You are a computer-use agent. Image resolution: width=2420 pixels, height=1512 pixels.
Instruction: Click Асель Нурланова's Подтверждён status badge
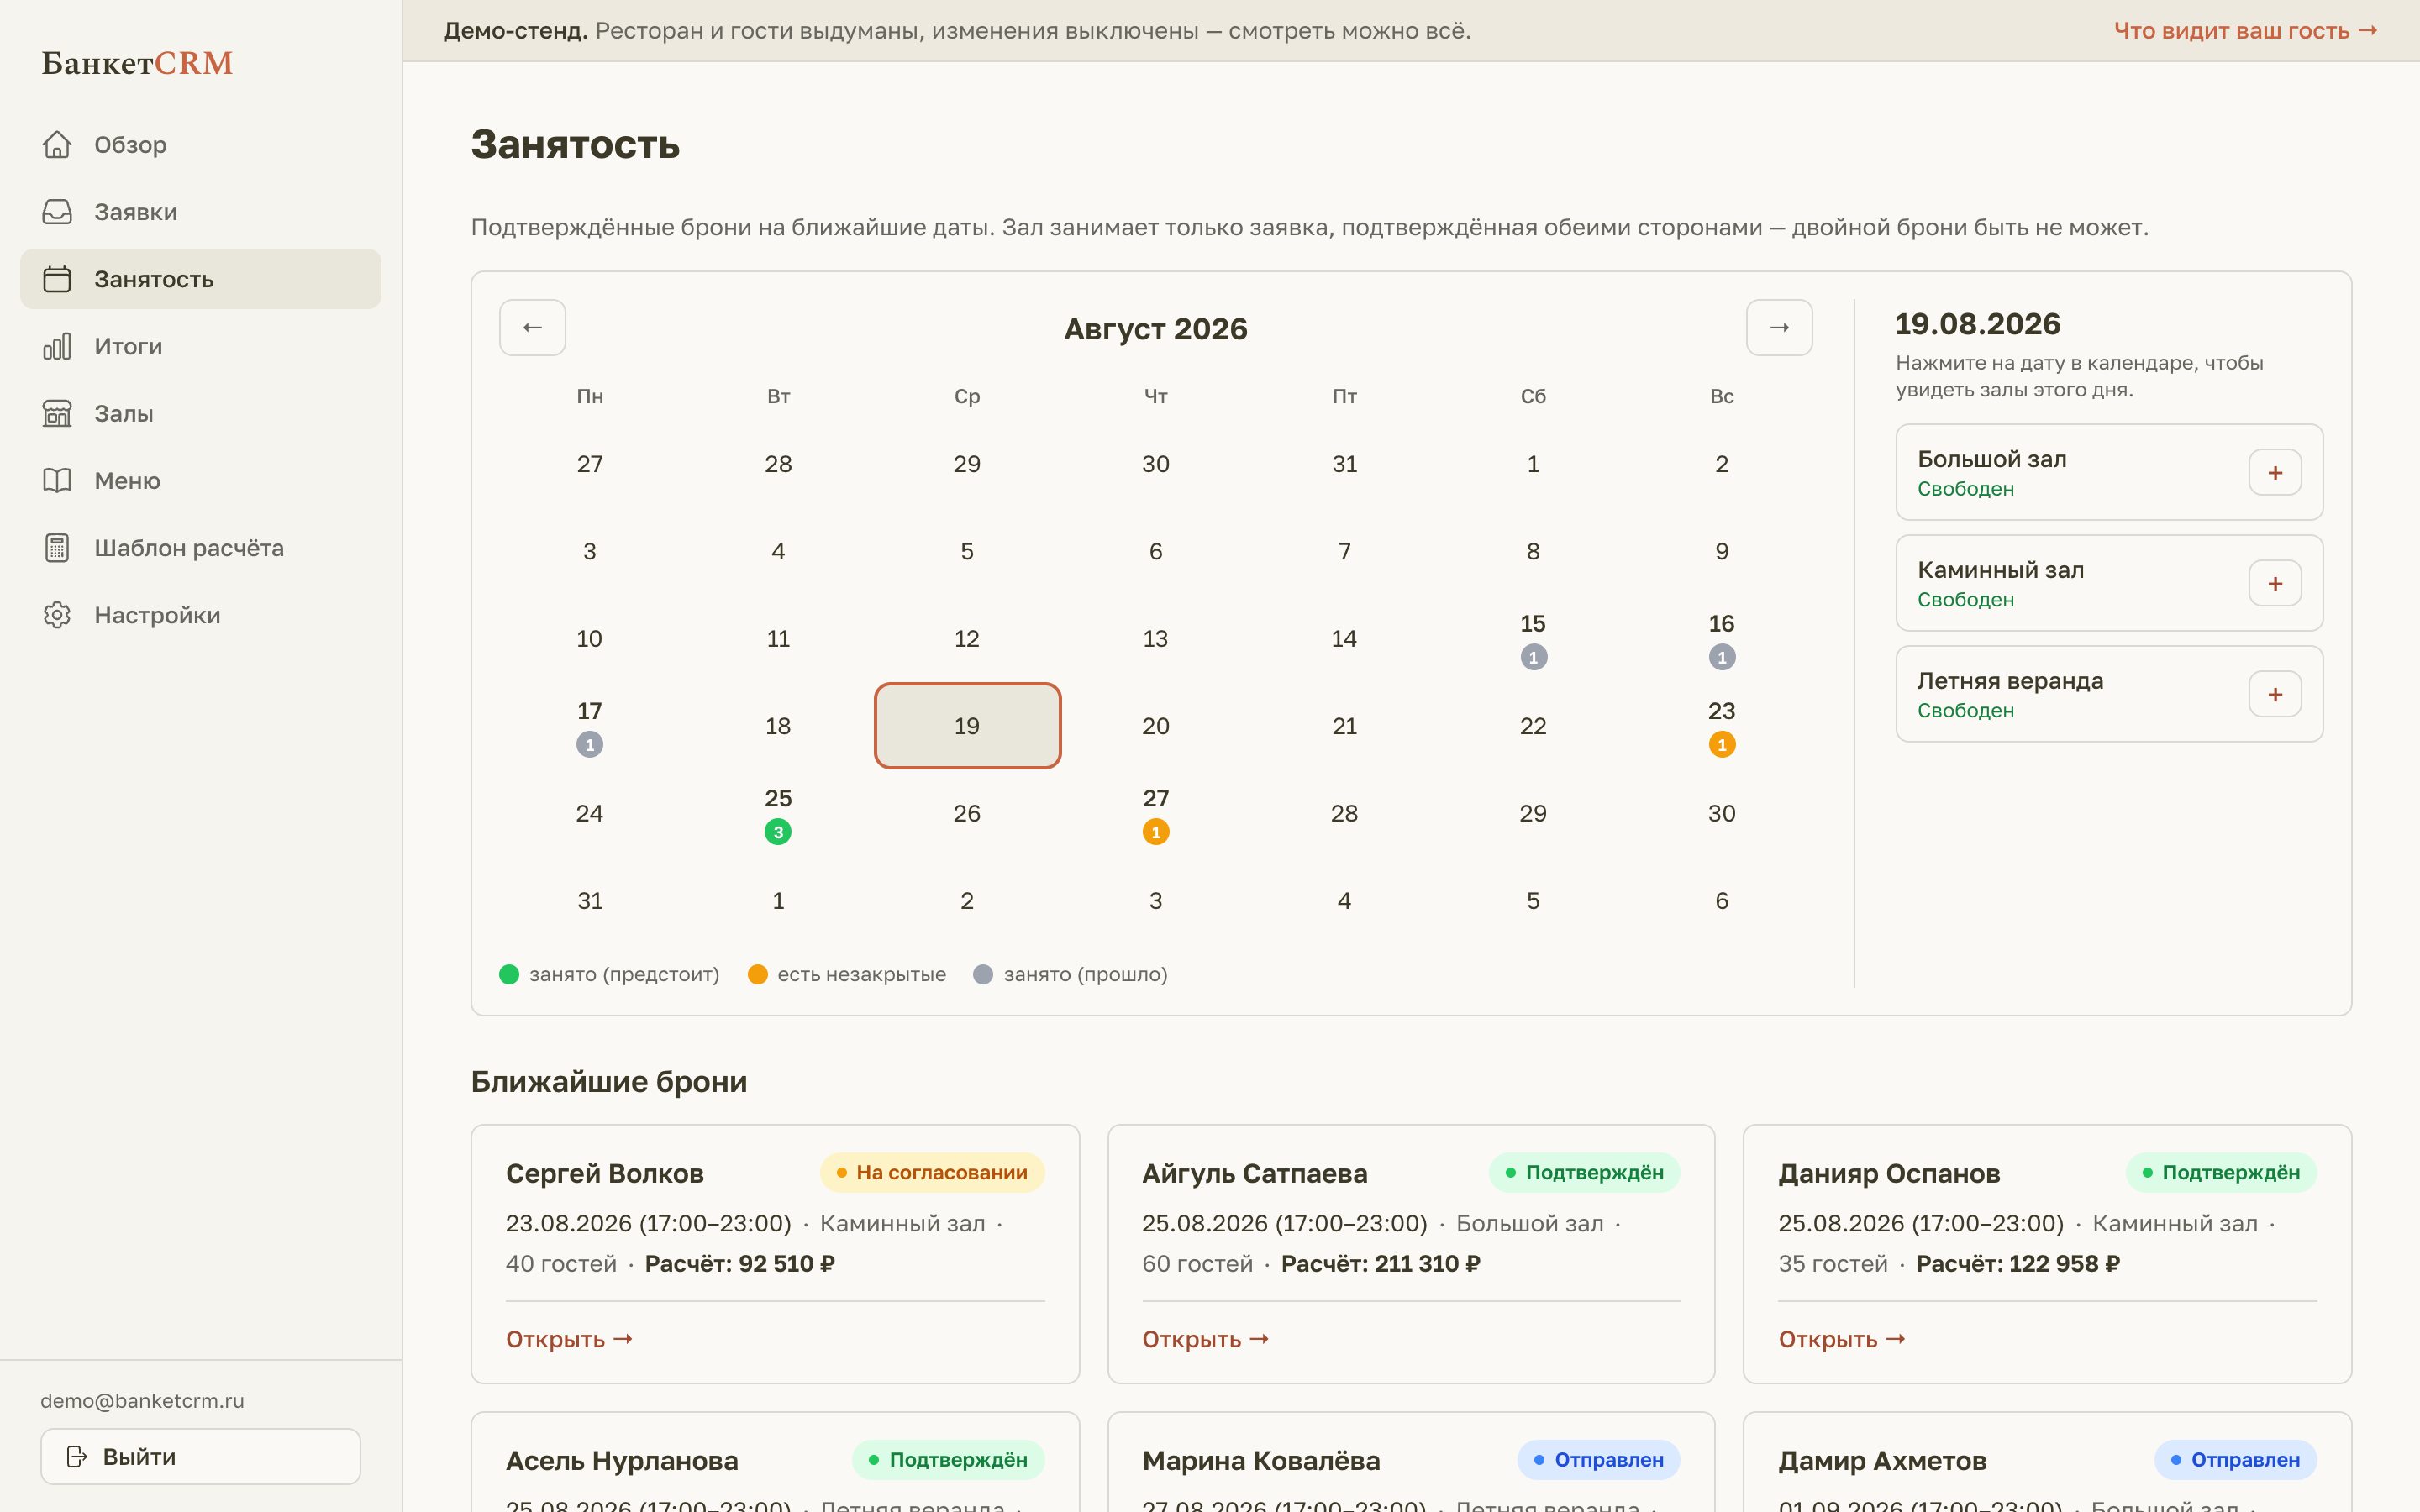click(948, 1460)
